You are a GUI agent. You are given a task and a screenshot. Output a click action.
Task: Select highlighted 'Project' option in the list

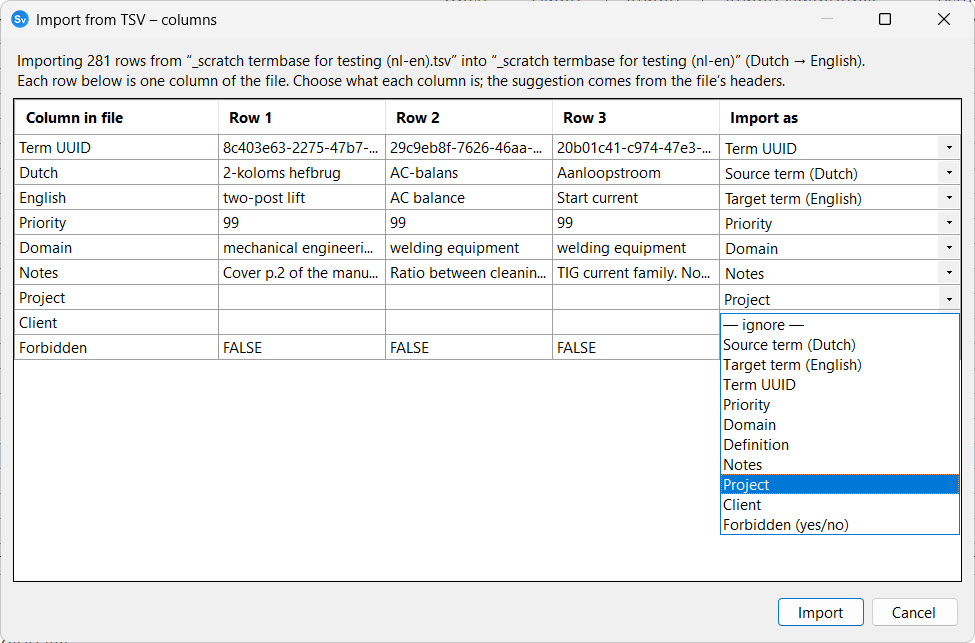pos(839,484)
